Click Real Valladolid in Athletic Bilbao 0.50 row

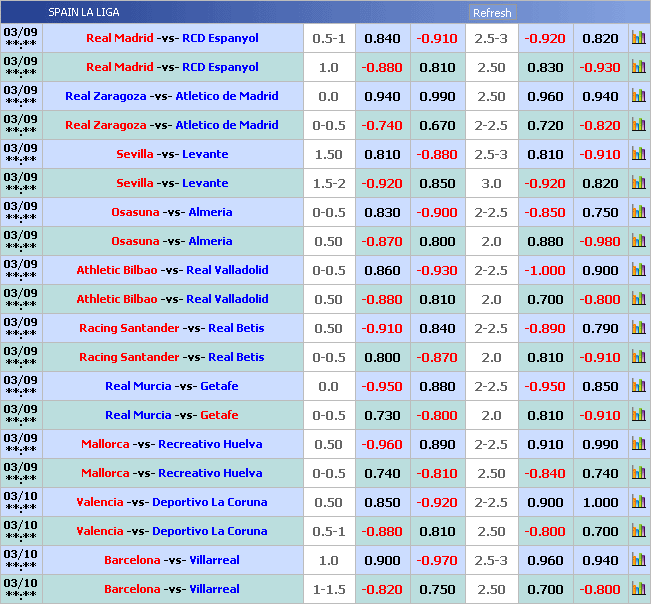tap(227, 299)
